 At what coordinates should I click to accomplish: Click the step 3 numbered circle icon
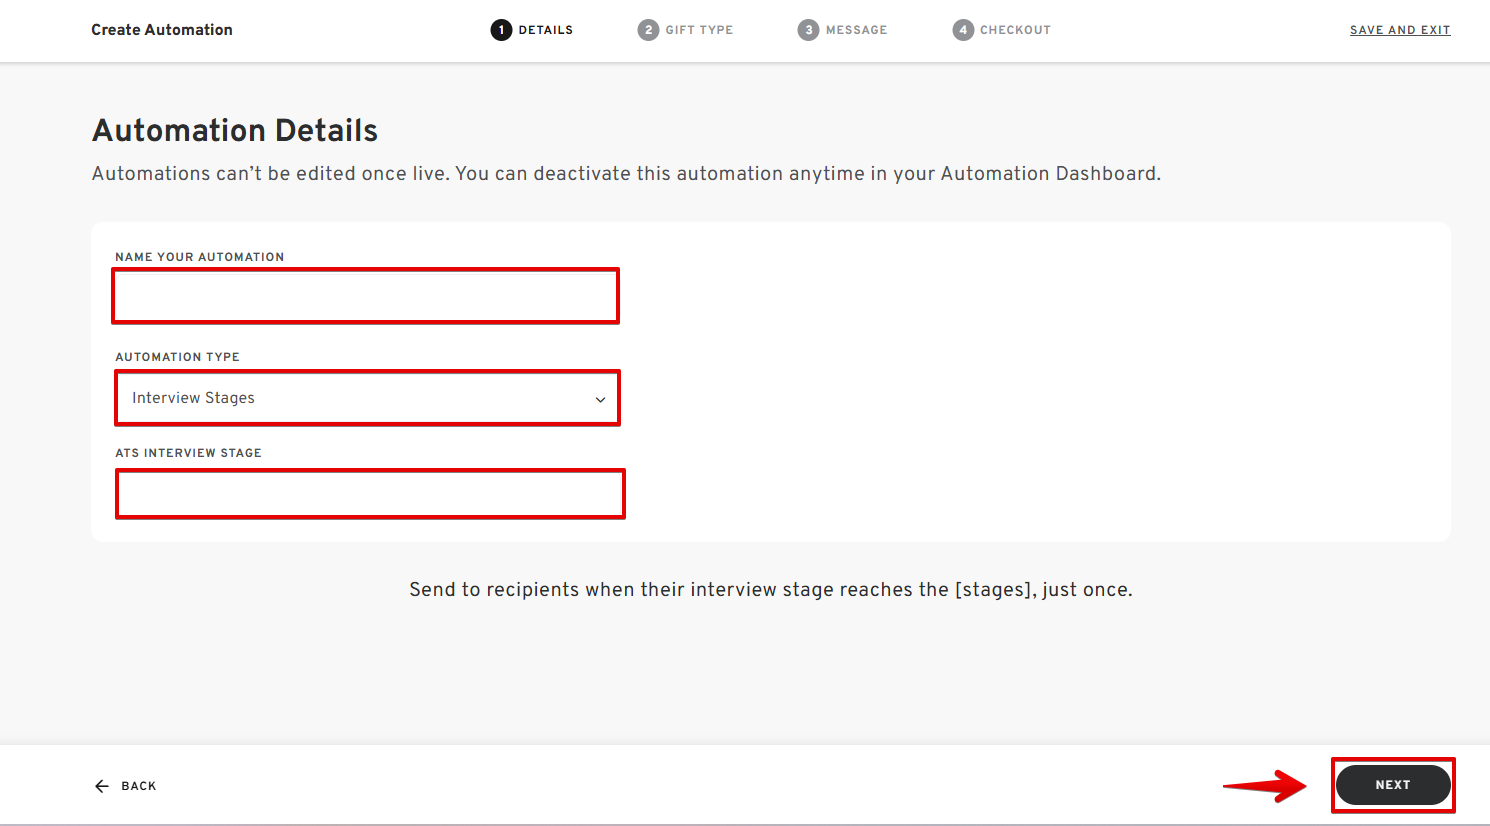tap(808, 30)
